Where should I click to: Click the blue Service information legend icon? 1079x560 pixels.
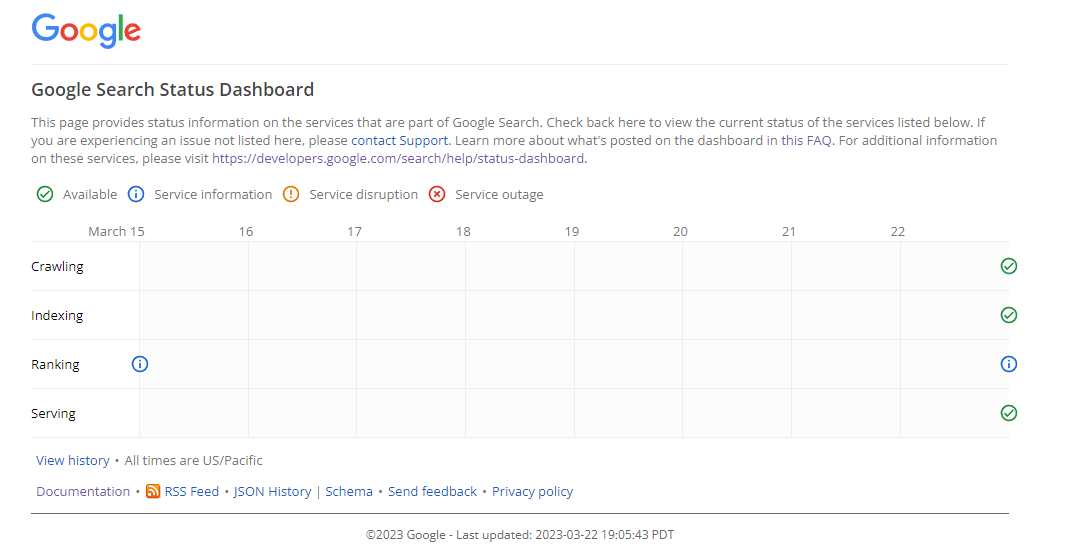[136, 194]
